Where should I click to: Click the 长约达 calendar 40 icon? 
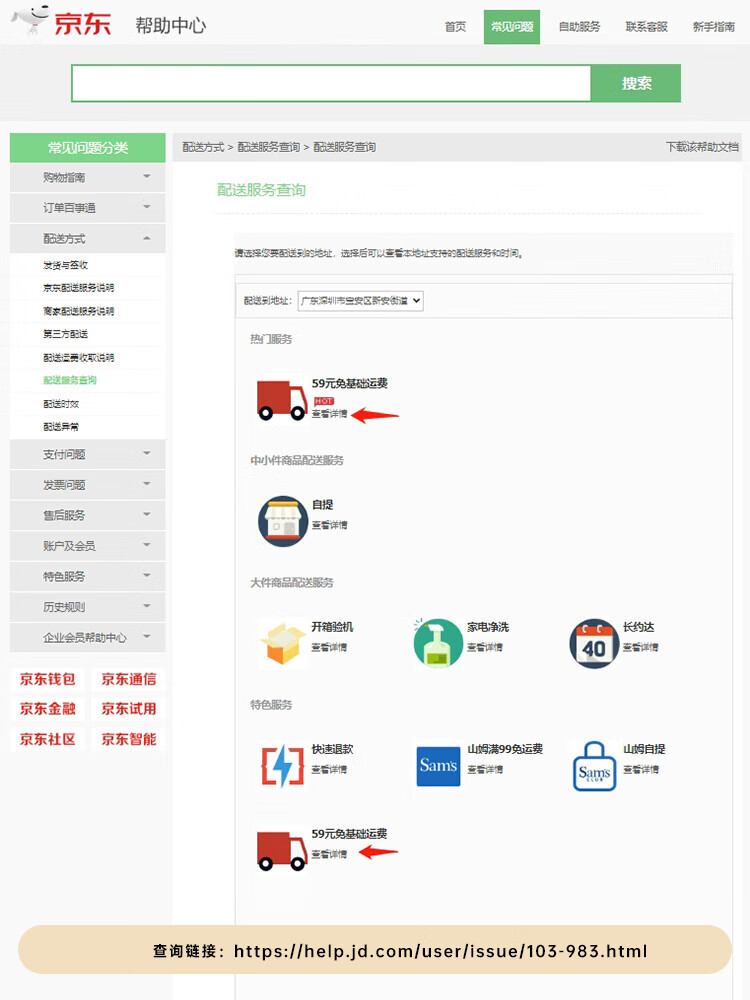click(594, 643)
